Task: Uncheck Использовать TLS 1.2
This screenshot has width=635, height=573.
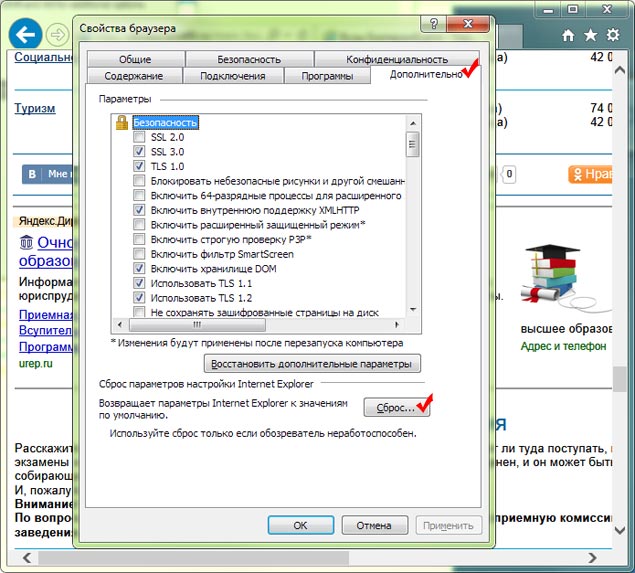Action: (139, 298)
